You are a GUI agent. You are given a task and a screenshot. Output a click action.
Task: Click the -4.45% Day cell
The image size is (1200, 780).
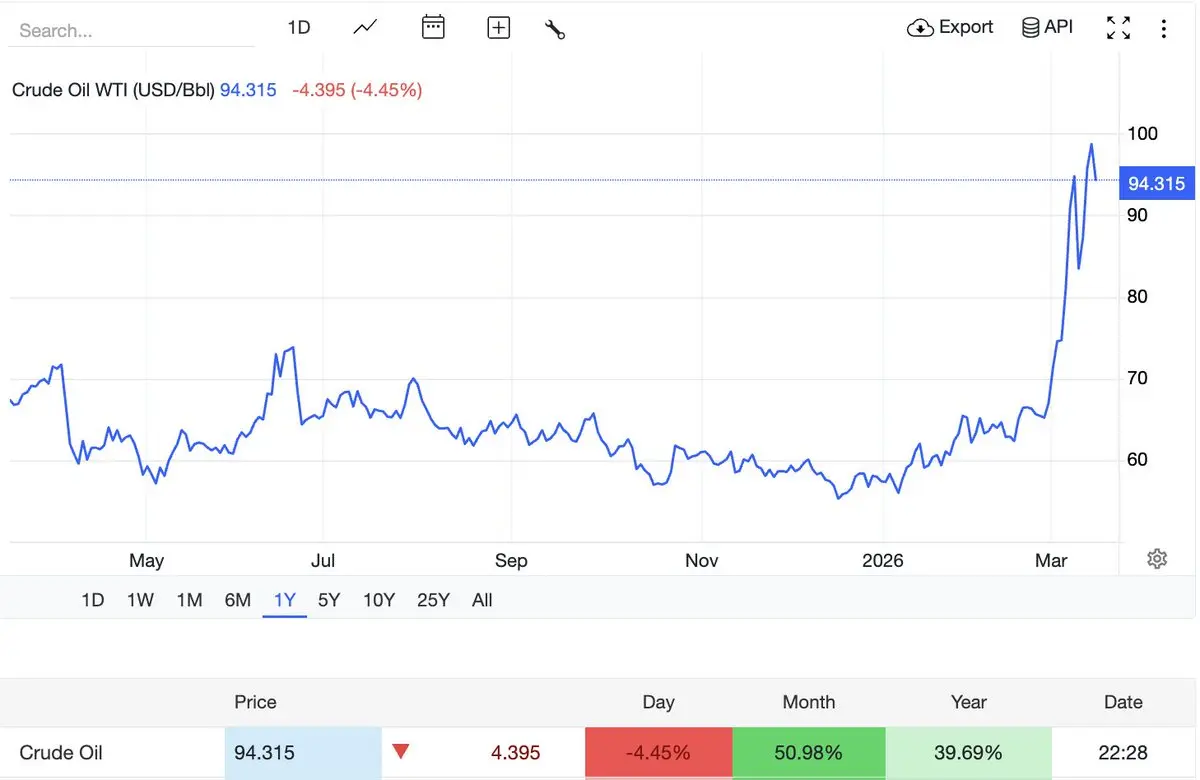click(658, 752)
